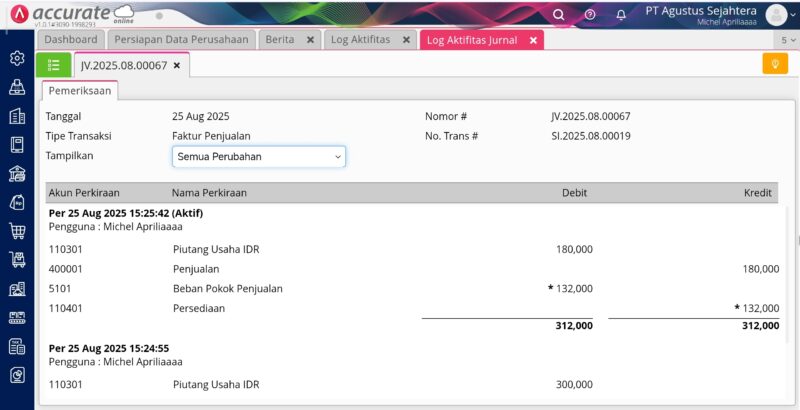Open the notifications bell
The image size is (800, 410).
pos(621,14)
